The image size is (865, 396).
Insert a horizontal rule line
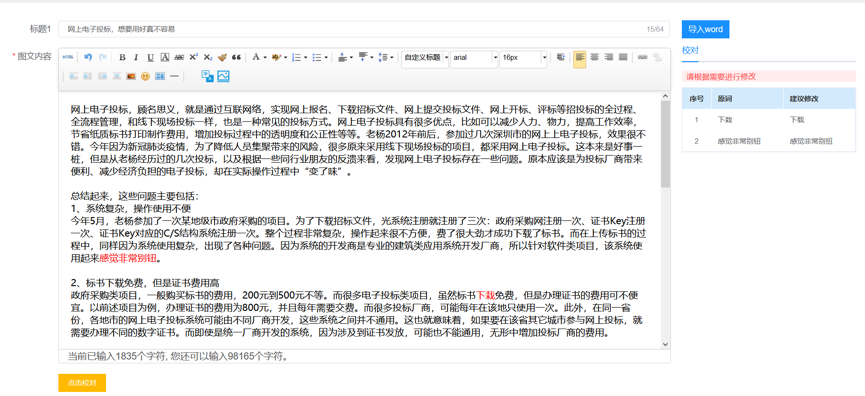(174, 76)
